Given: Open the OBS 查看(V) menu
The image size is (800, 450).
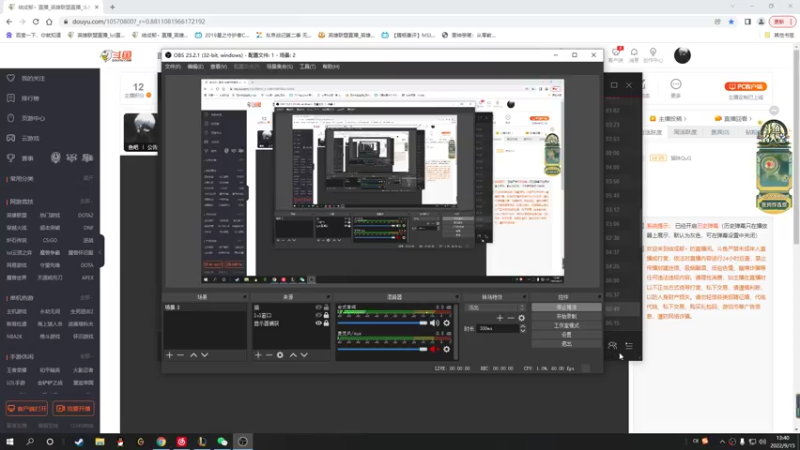Looking at the screenshot, I should click(218, 67).
